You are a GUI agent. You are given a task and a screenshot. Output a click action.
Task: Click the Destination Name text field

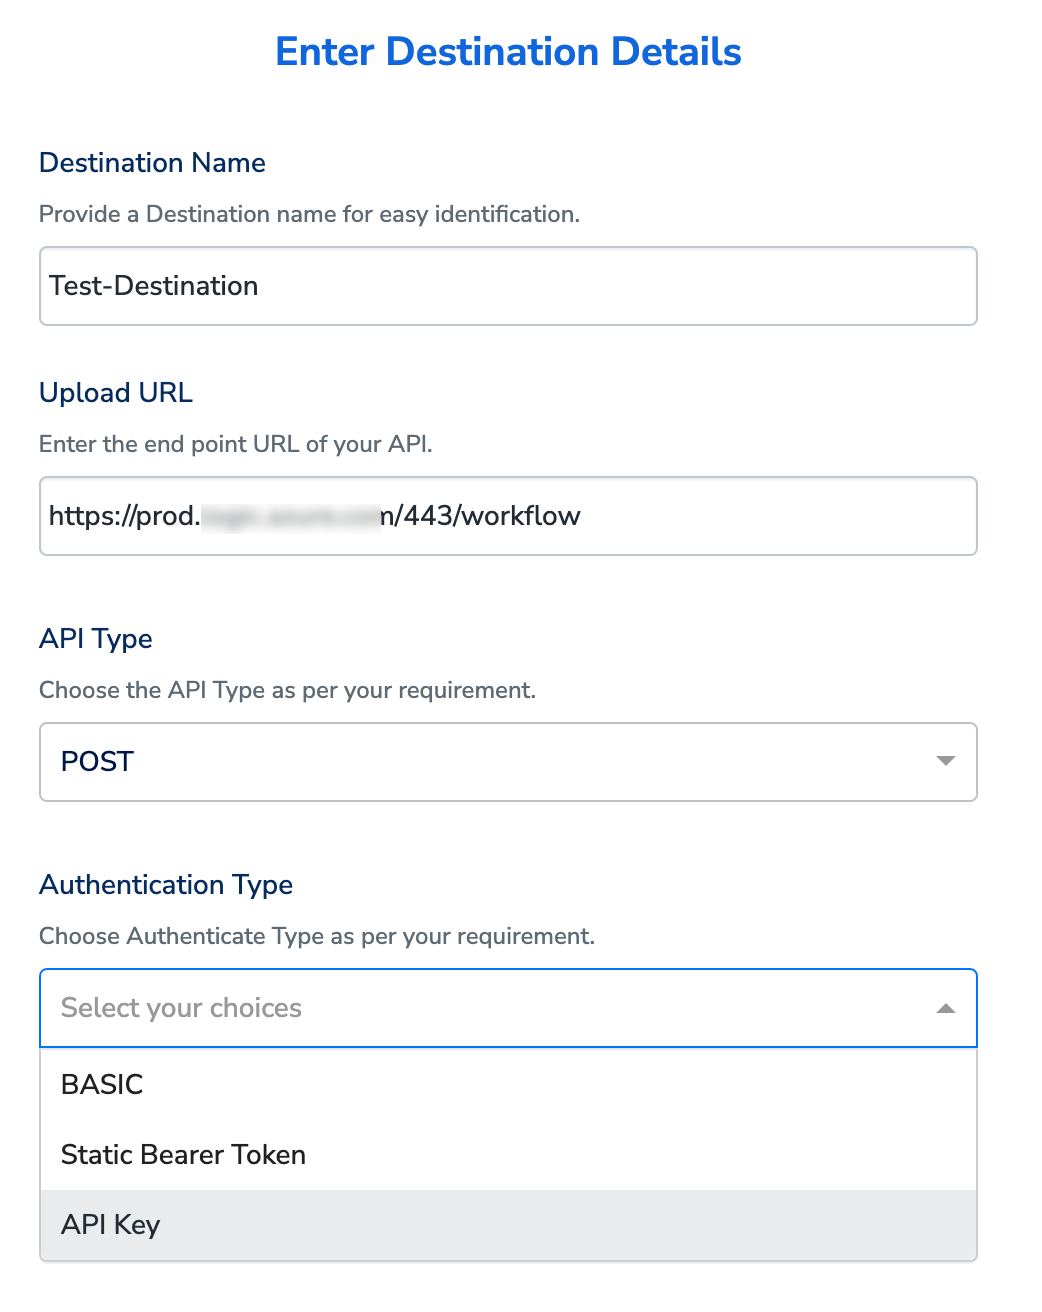point(508,286)
